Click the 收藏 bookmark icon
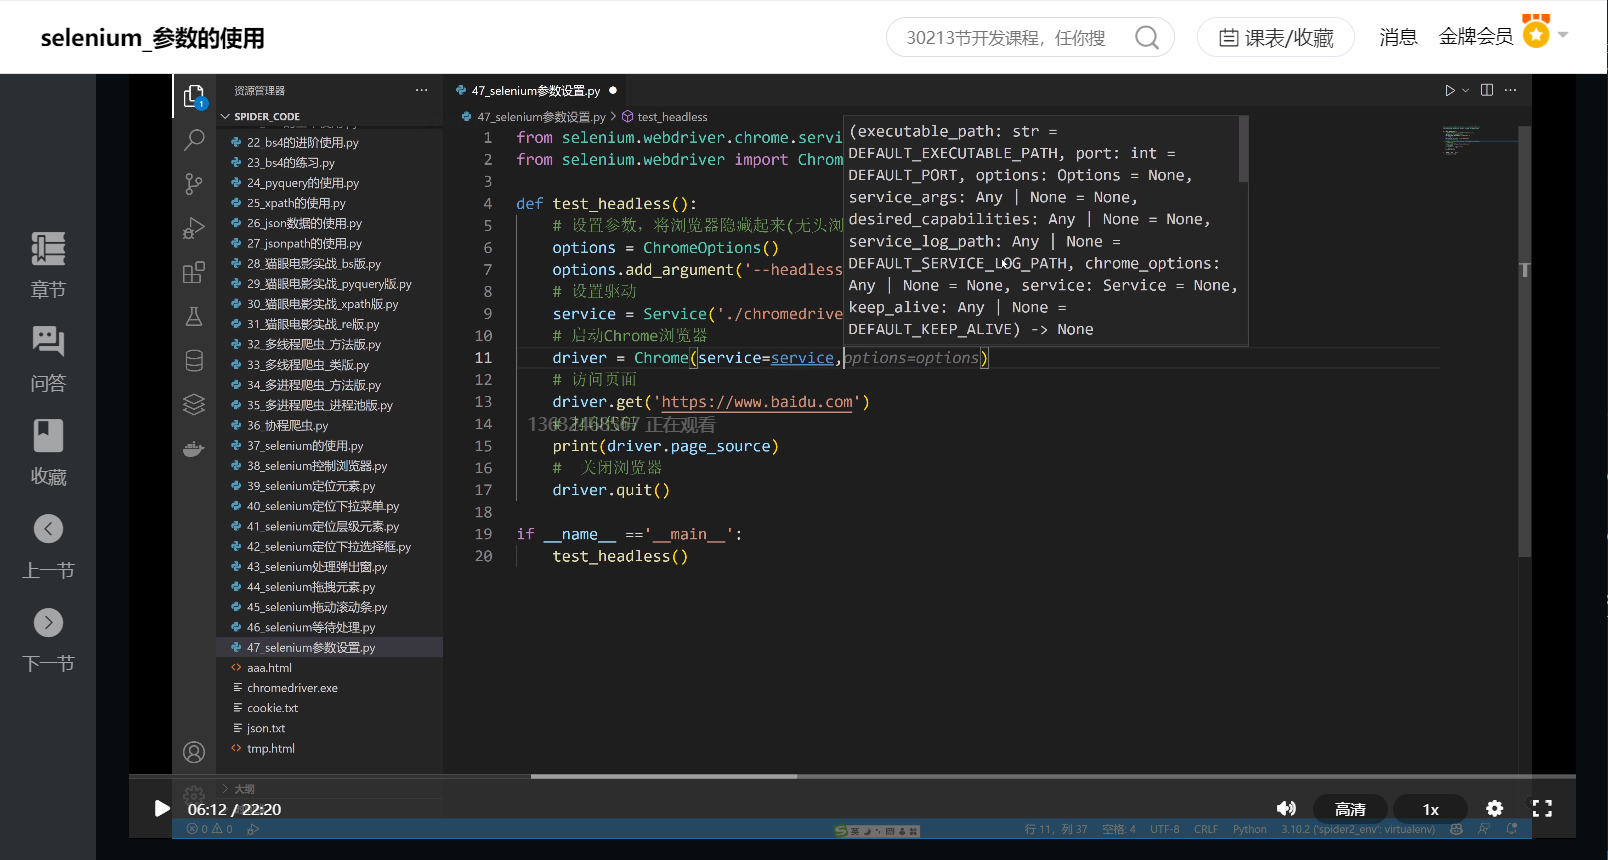 tap(48, 436)
